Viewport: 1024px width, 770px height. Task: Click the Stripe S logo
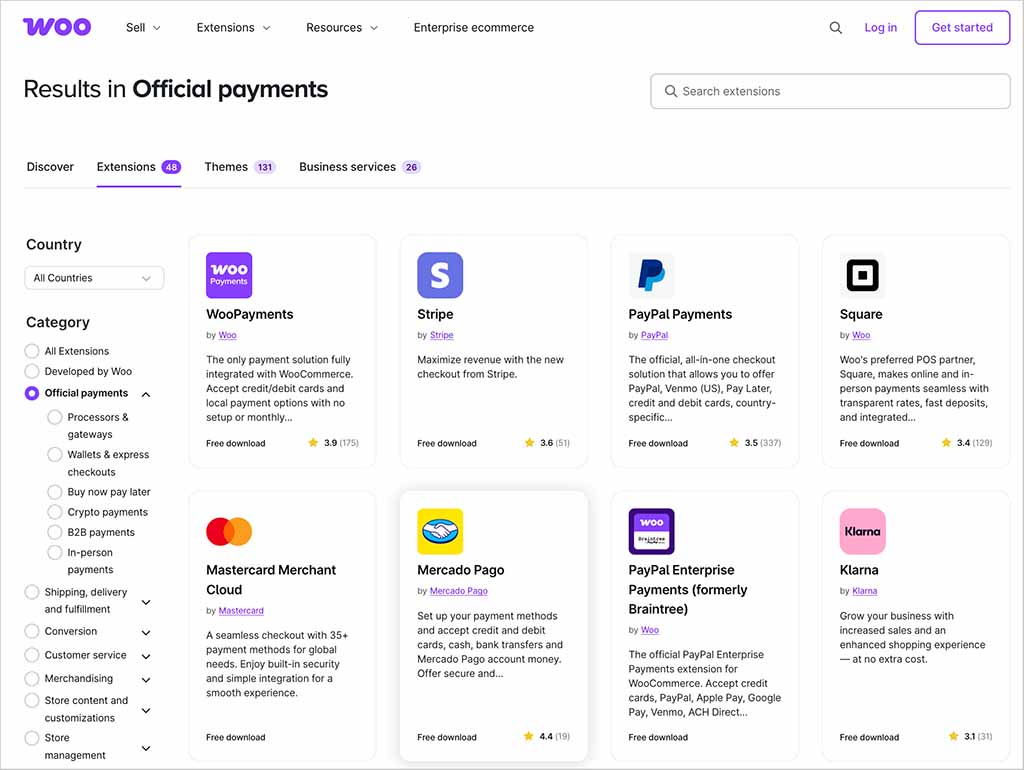(440, 275)
